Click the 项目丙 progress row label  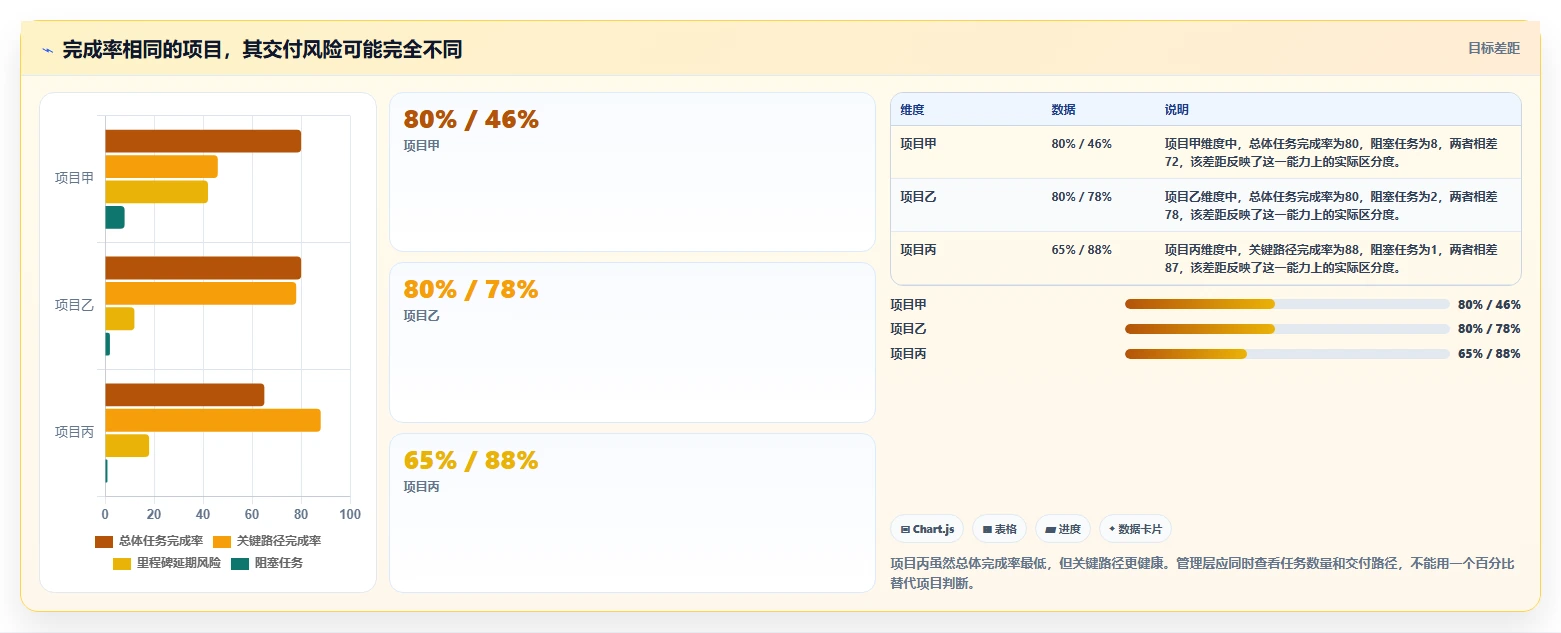(x=908, y=354)
